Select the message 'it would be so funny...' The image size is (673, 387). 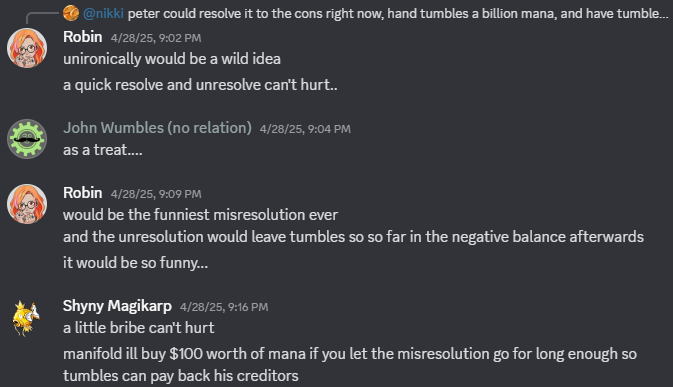pyautogui.click(x=136, y=263)
